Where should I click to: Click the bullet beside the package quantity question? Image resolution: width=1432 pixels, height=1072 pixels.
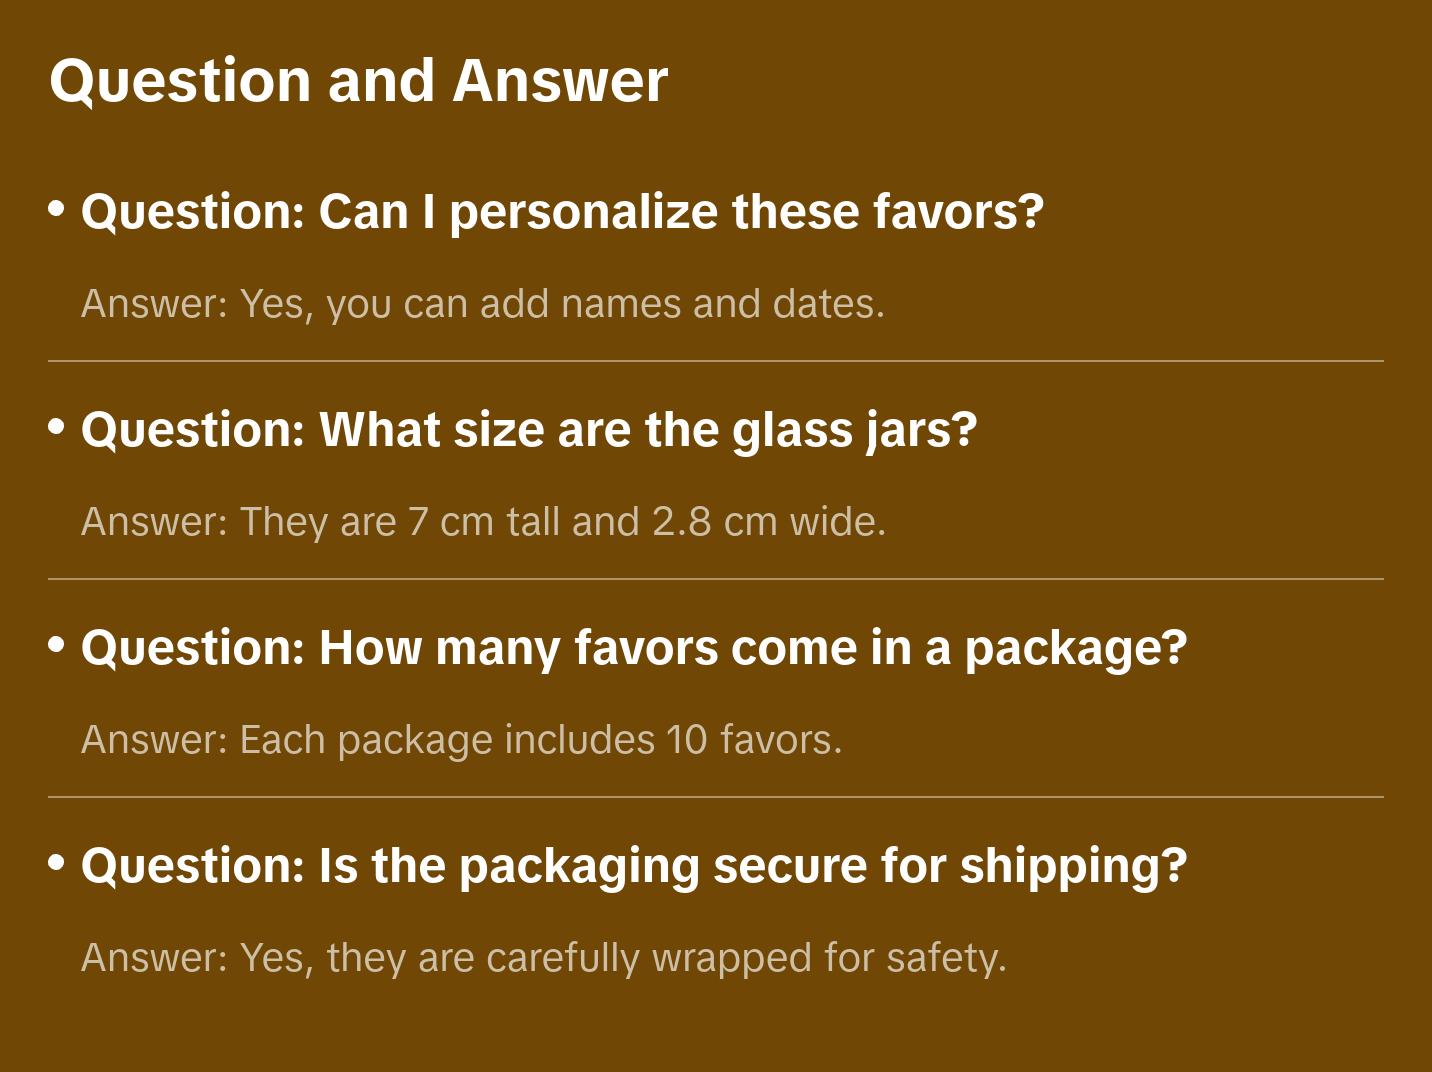57,644
